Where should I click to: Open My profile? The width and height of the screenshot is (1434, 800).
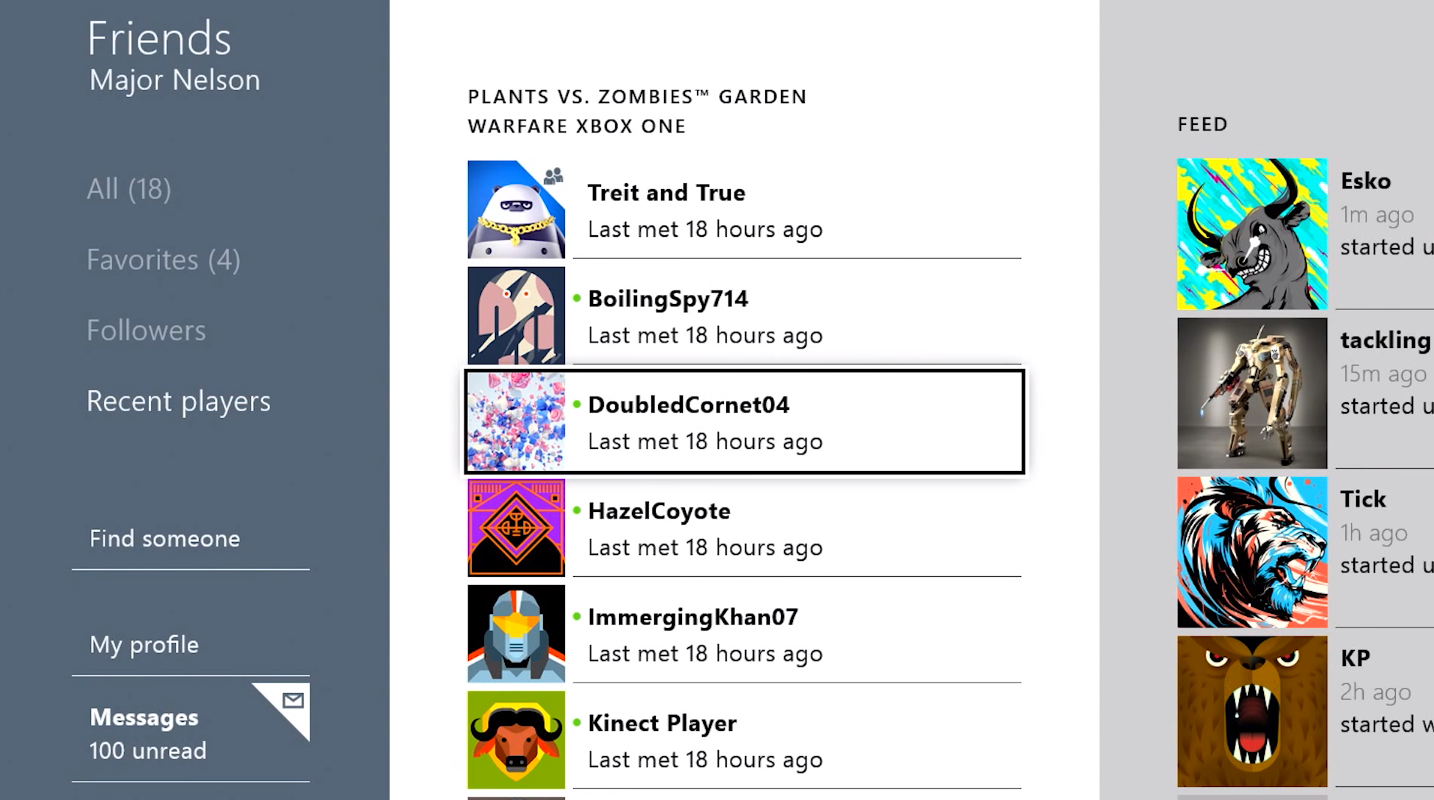144,645
